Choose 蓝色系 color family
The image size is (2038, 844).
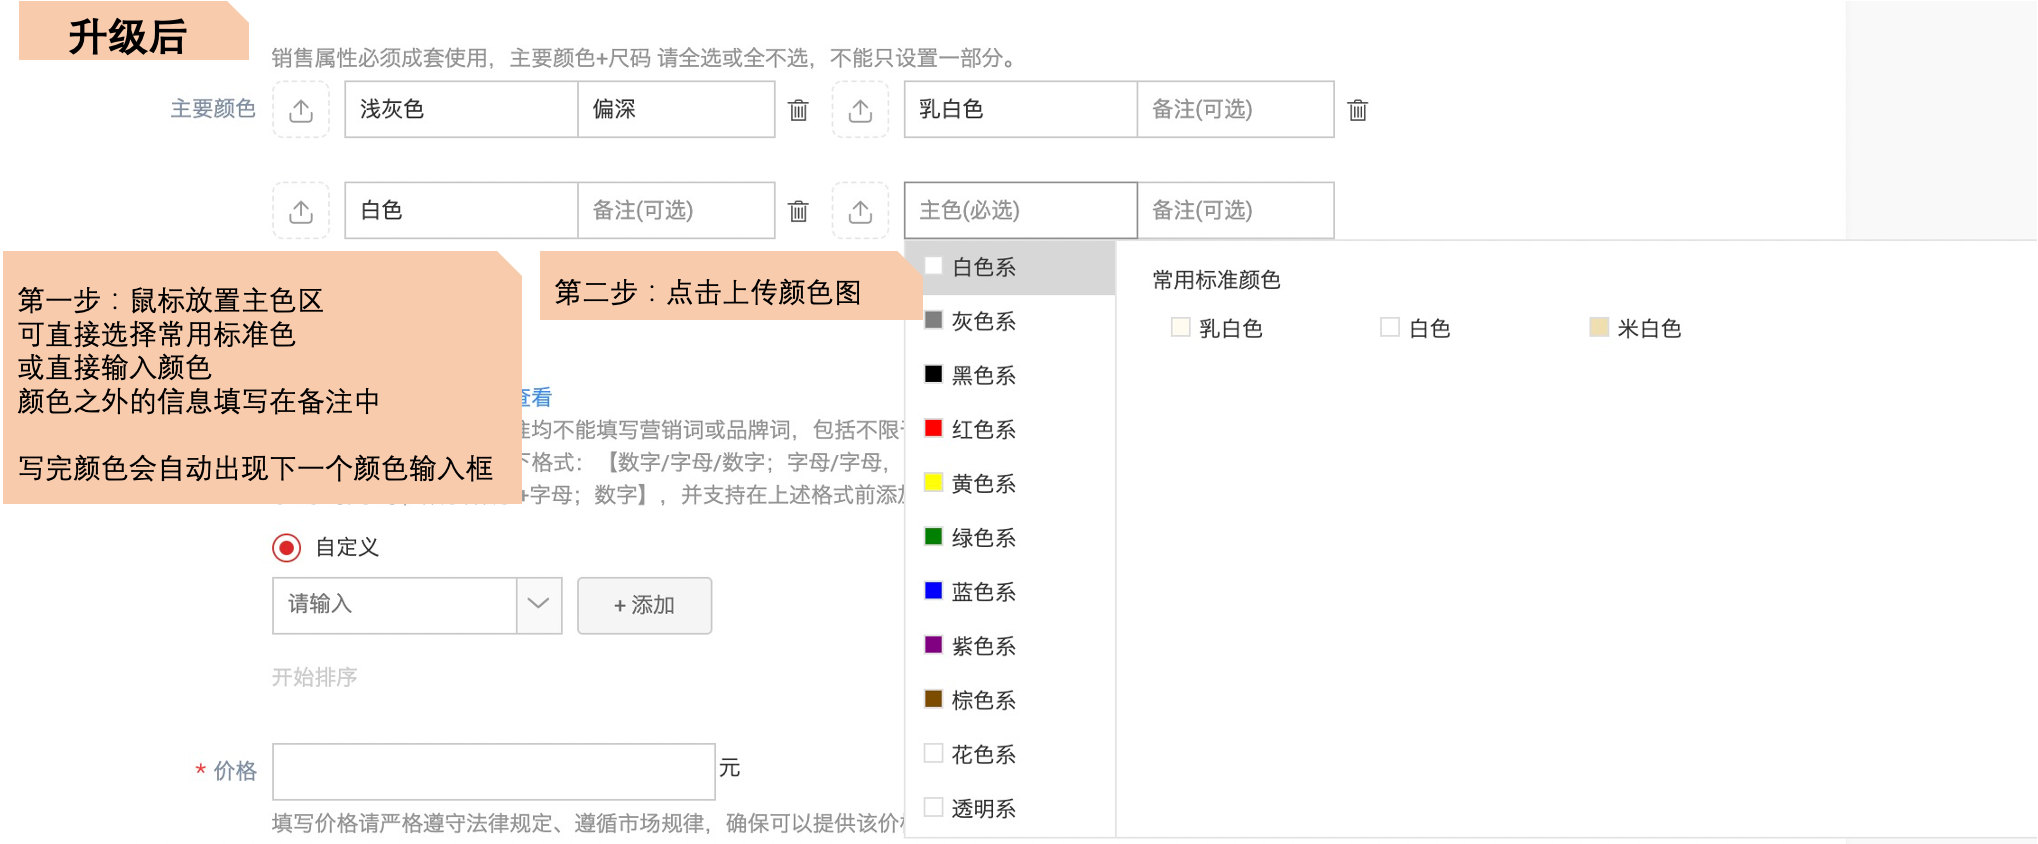coord(1010,591)
